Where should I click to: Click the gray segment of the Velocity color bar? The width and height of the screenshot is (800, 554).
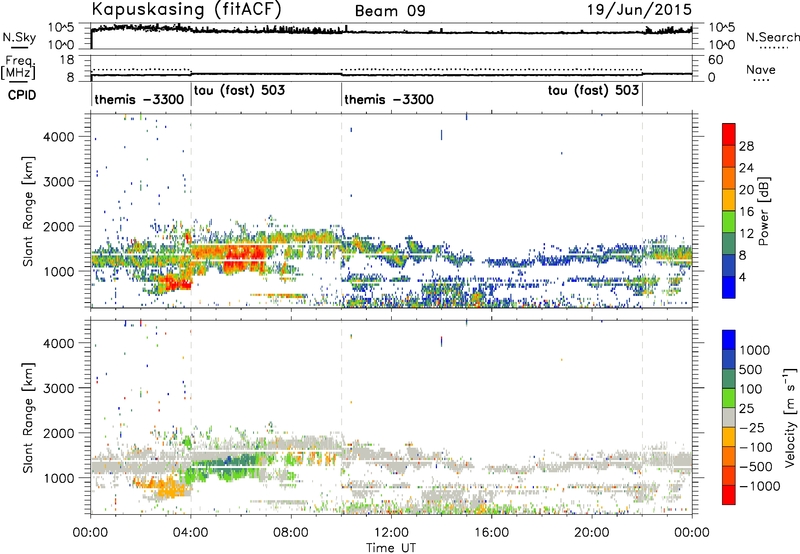click(729, 417)
